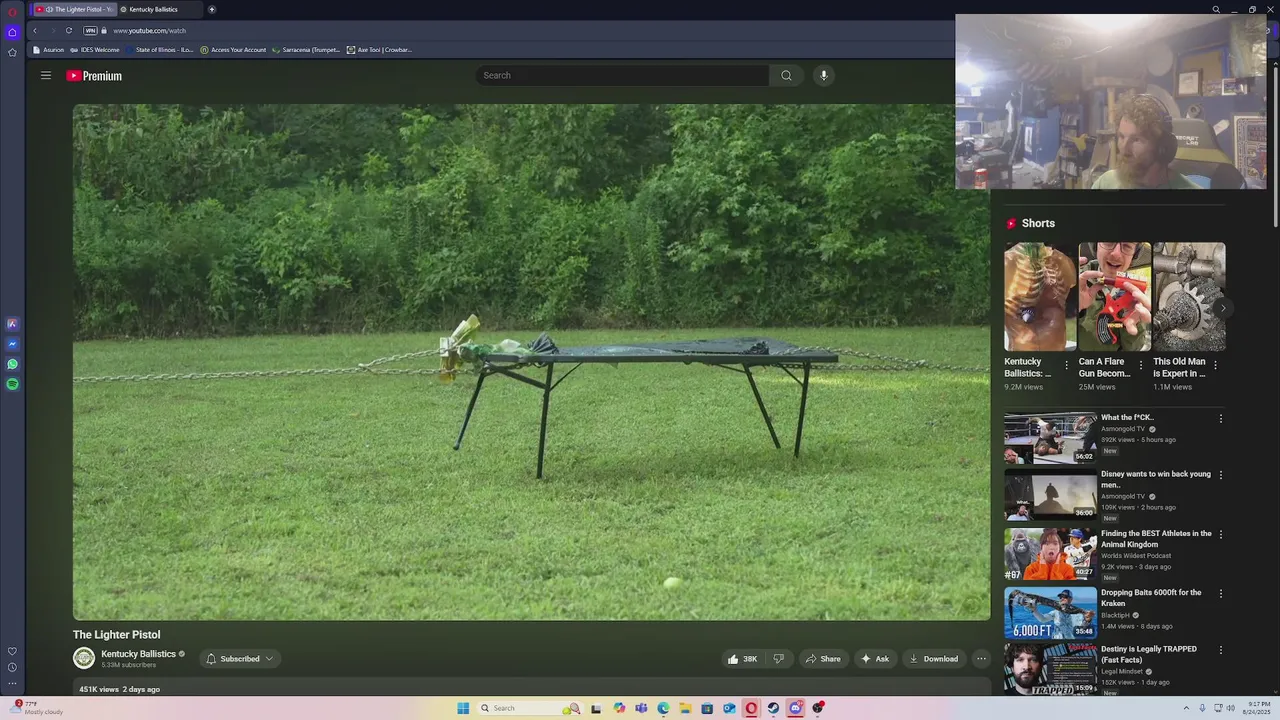Image resolution: width=1280 pixels, height=720 pixels.
Task: Click the YouTube Premium logo
Action: pyautogui.click(x=94, y=76)
